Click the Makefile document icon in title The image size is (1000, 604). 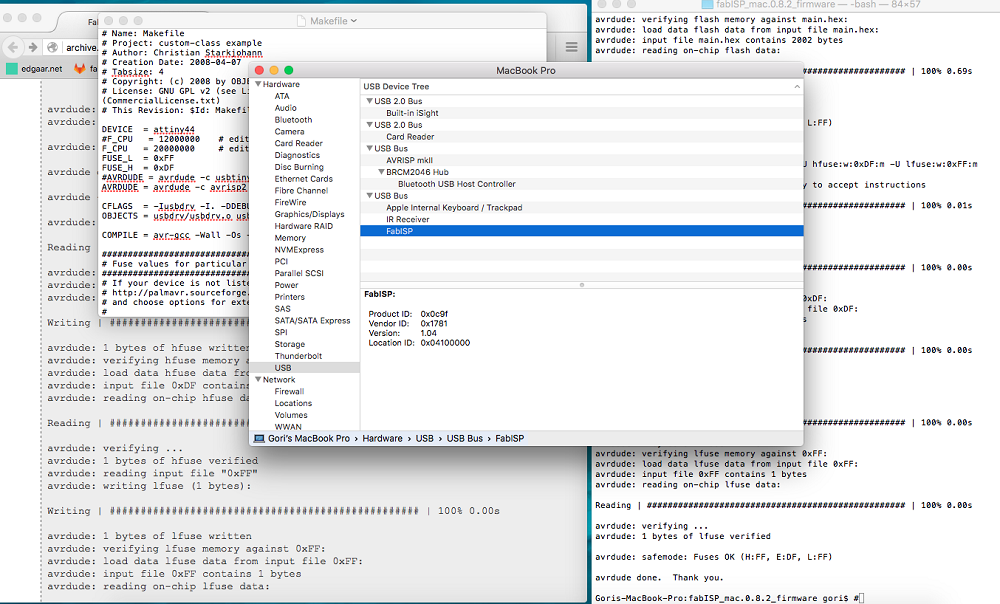coord(301,21)
